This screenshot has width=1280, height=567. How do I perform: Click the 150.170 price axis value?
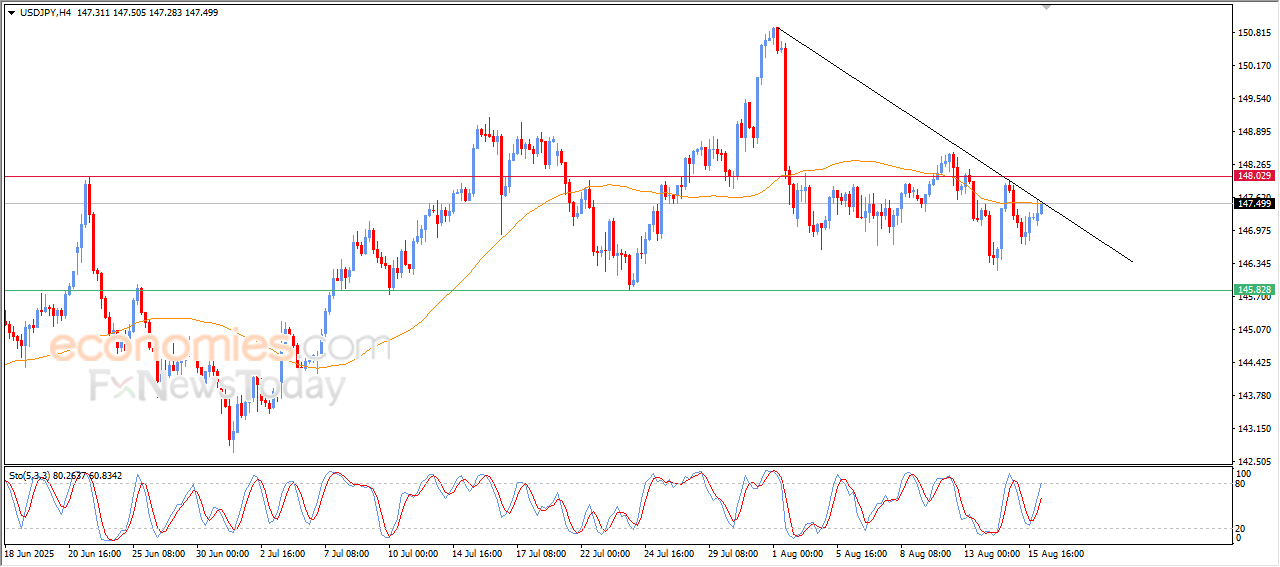[1254, 66]
